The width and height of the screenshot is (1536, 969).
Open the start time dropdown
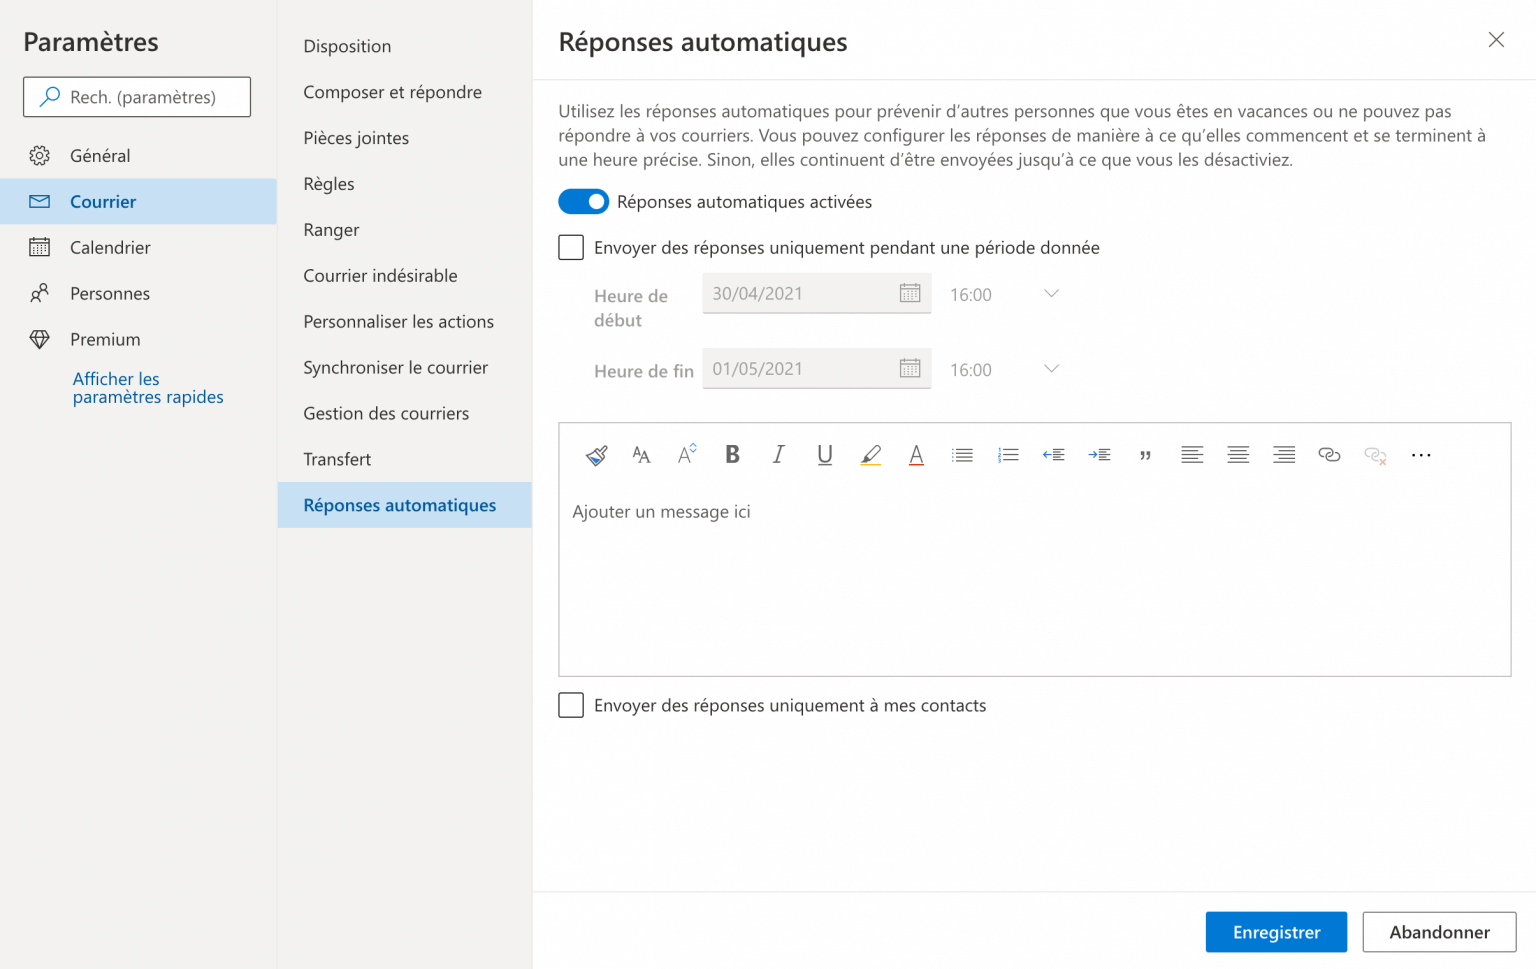pyautogui.click(x=1051, y=293)
